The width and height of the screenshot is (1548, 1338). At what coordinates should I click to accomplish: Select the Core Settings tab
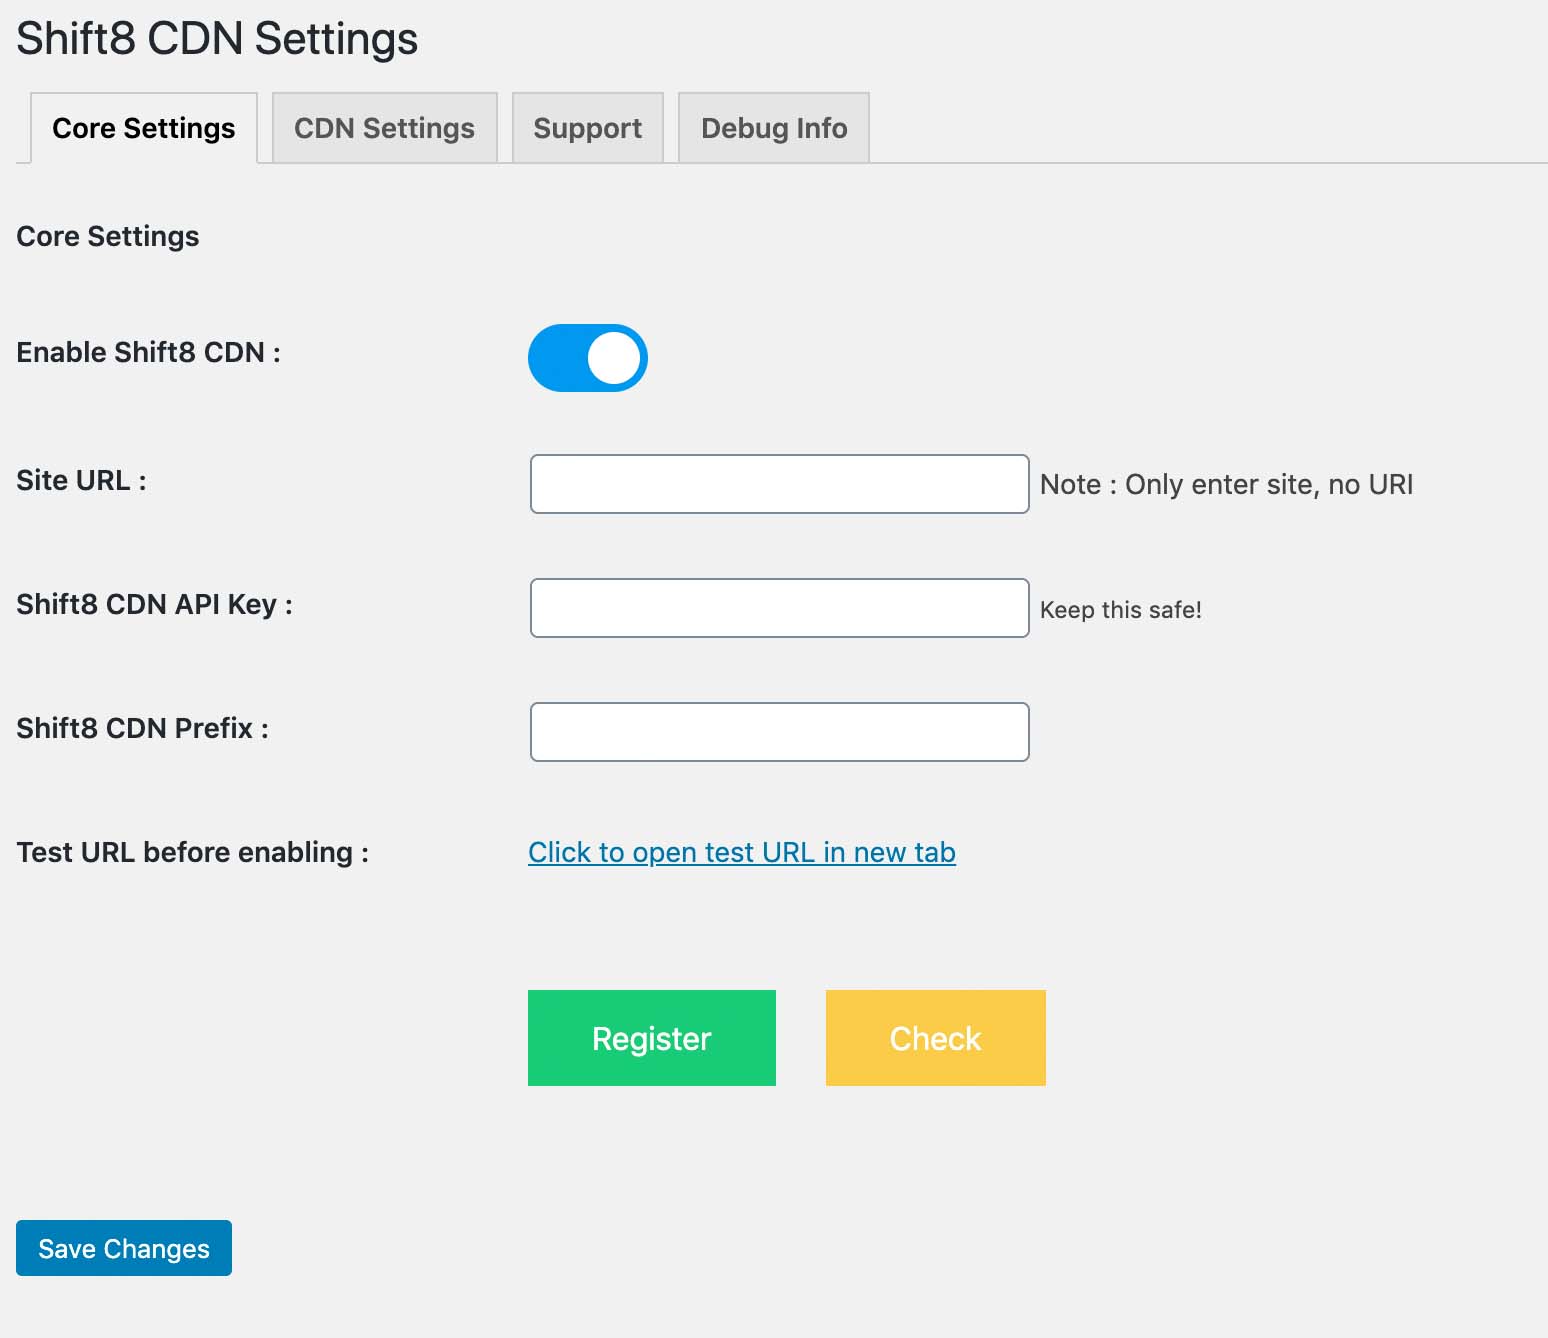(x=144, y=128)
